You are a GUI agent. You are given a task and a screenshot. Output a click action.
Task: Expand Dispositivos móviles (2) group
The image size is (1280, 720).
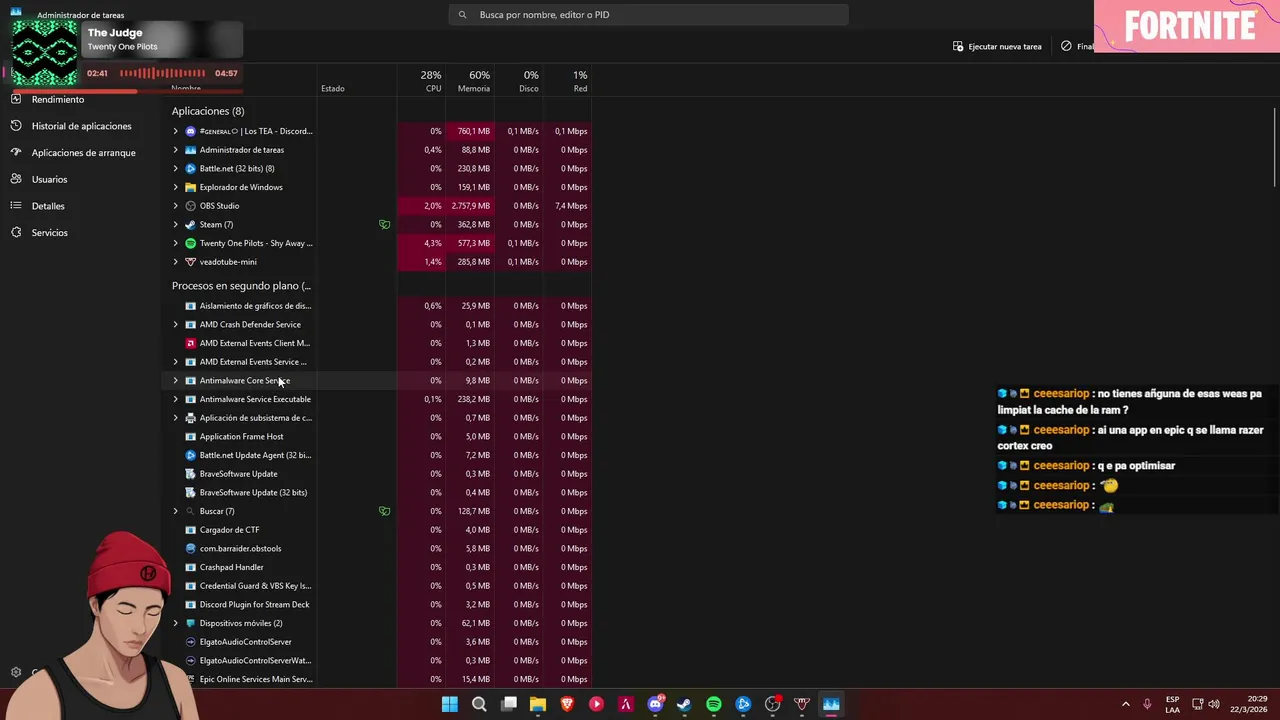(175, 623)
